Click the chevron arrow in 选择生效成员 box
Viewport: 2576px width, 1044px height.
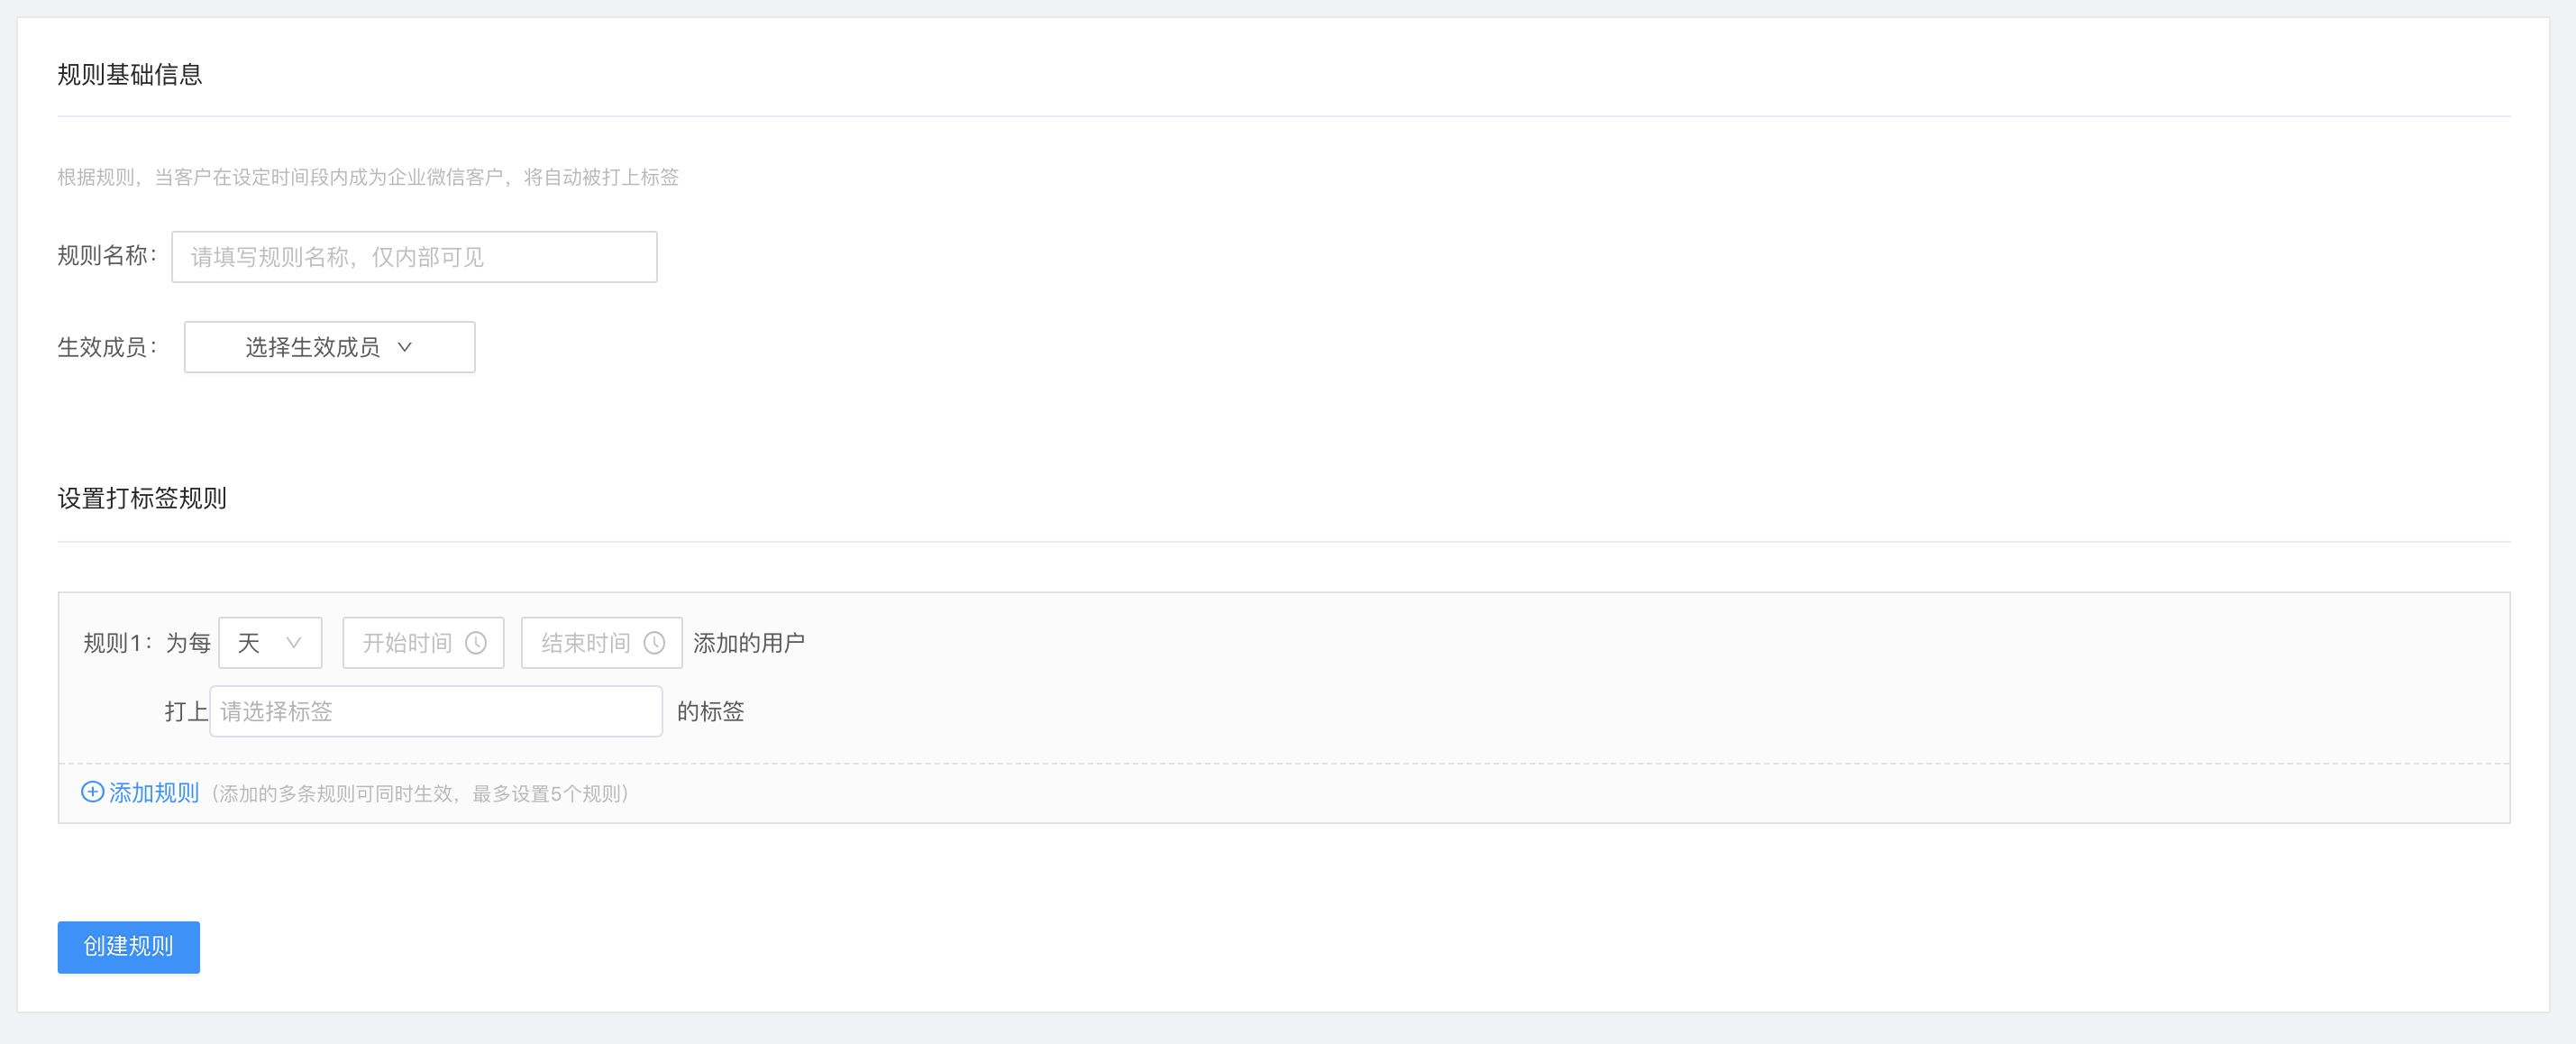[405, 347]
